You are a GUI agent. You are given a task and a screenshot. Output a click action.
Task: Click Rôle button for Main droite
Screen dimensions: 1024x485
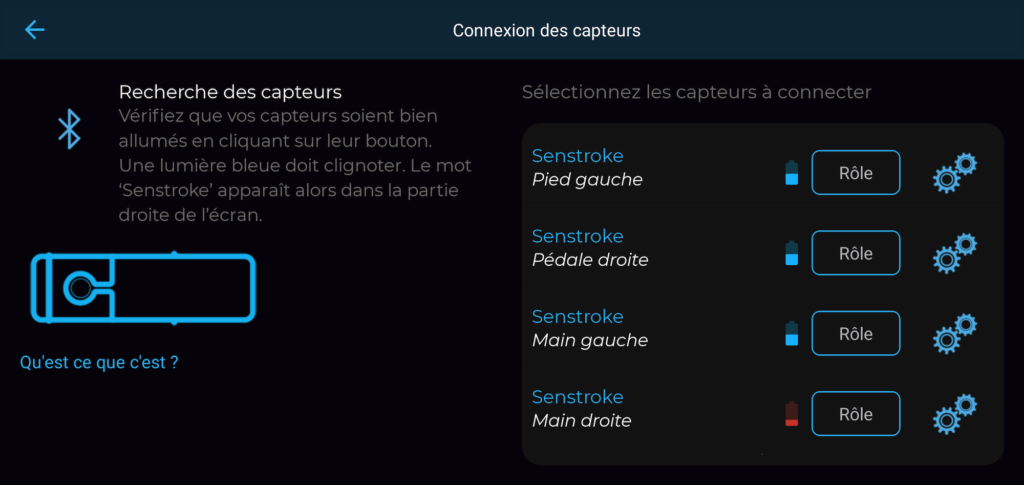coord(856,413)
